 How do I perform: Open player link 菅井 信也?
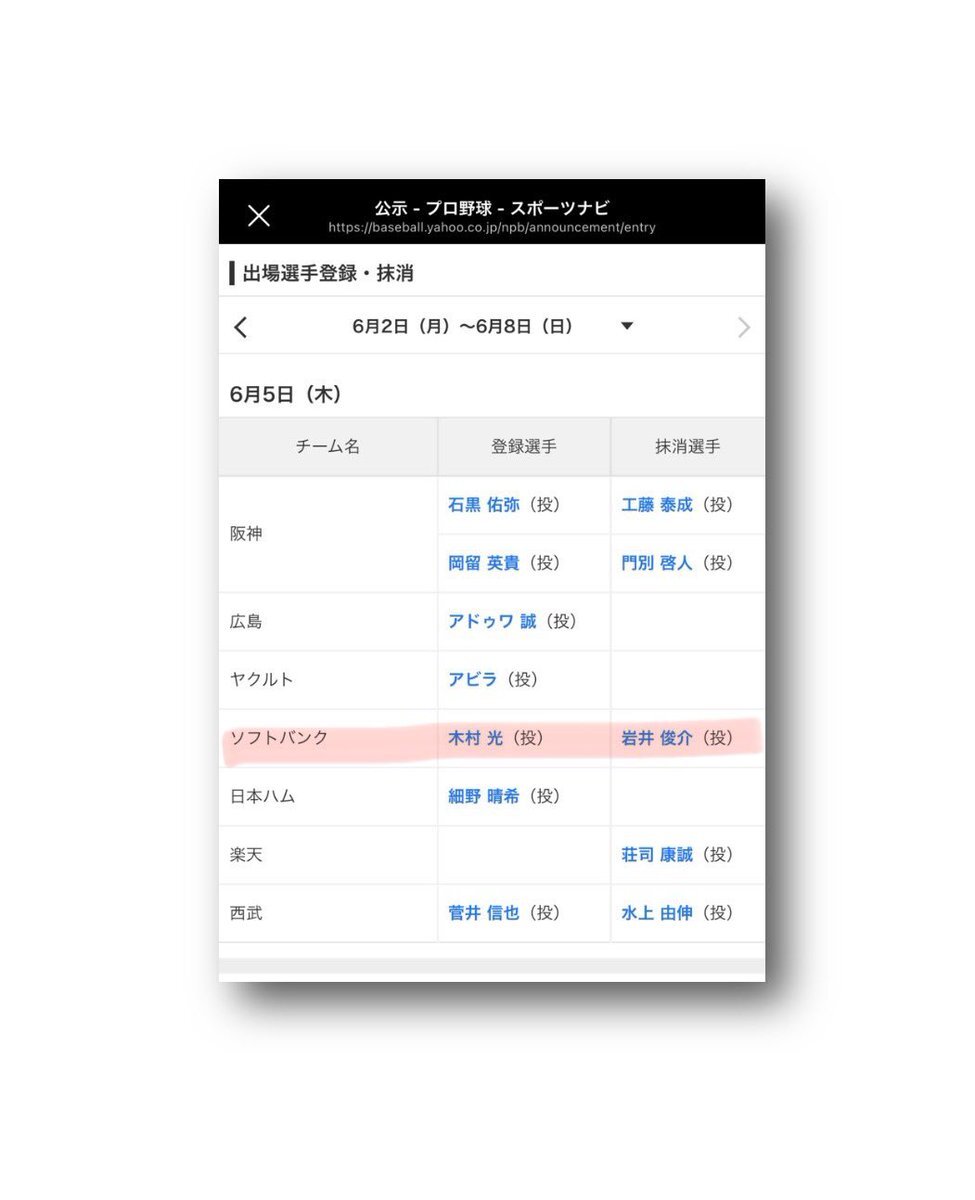(483, 913)
